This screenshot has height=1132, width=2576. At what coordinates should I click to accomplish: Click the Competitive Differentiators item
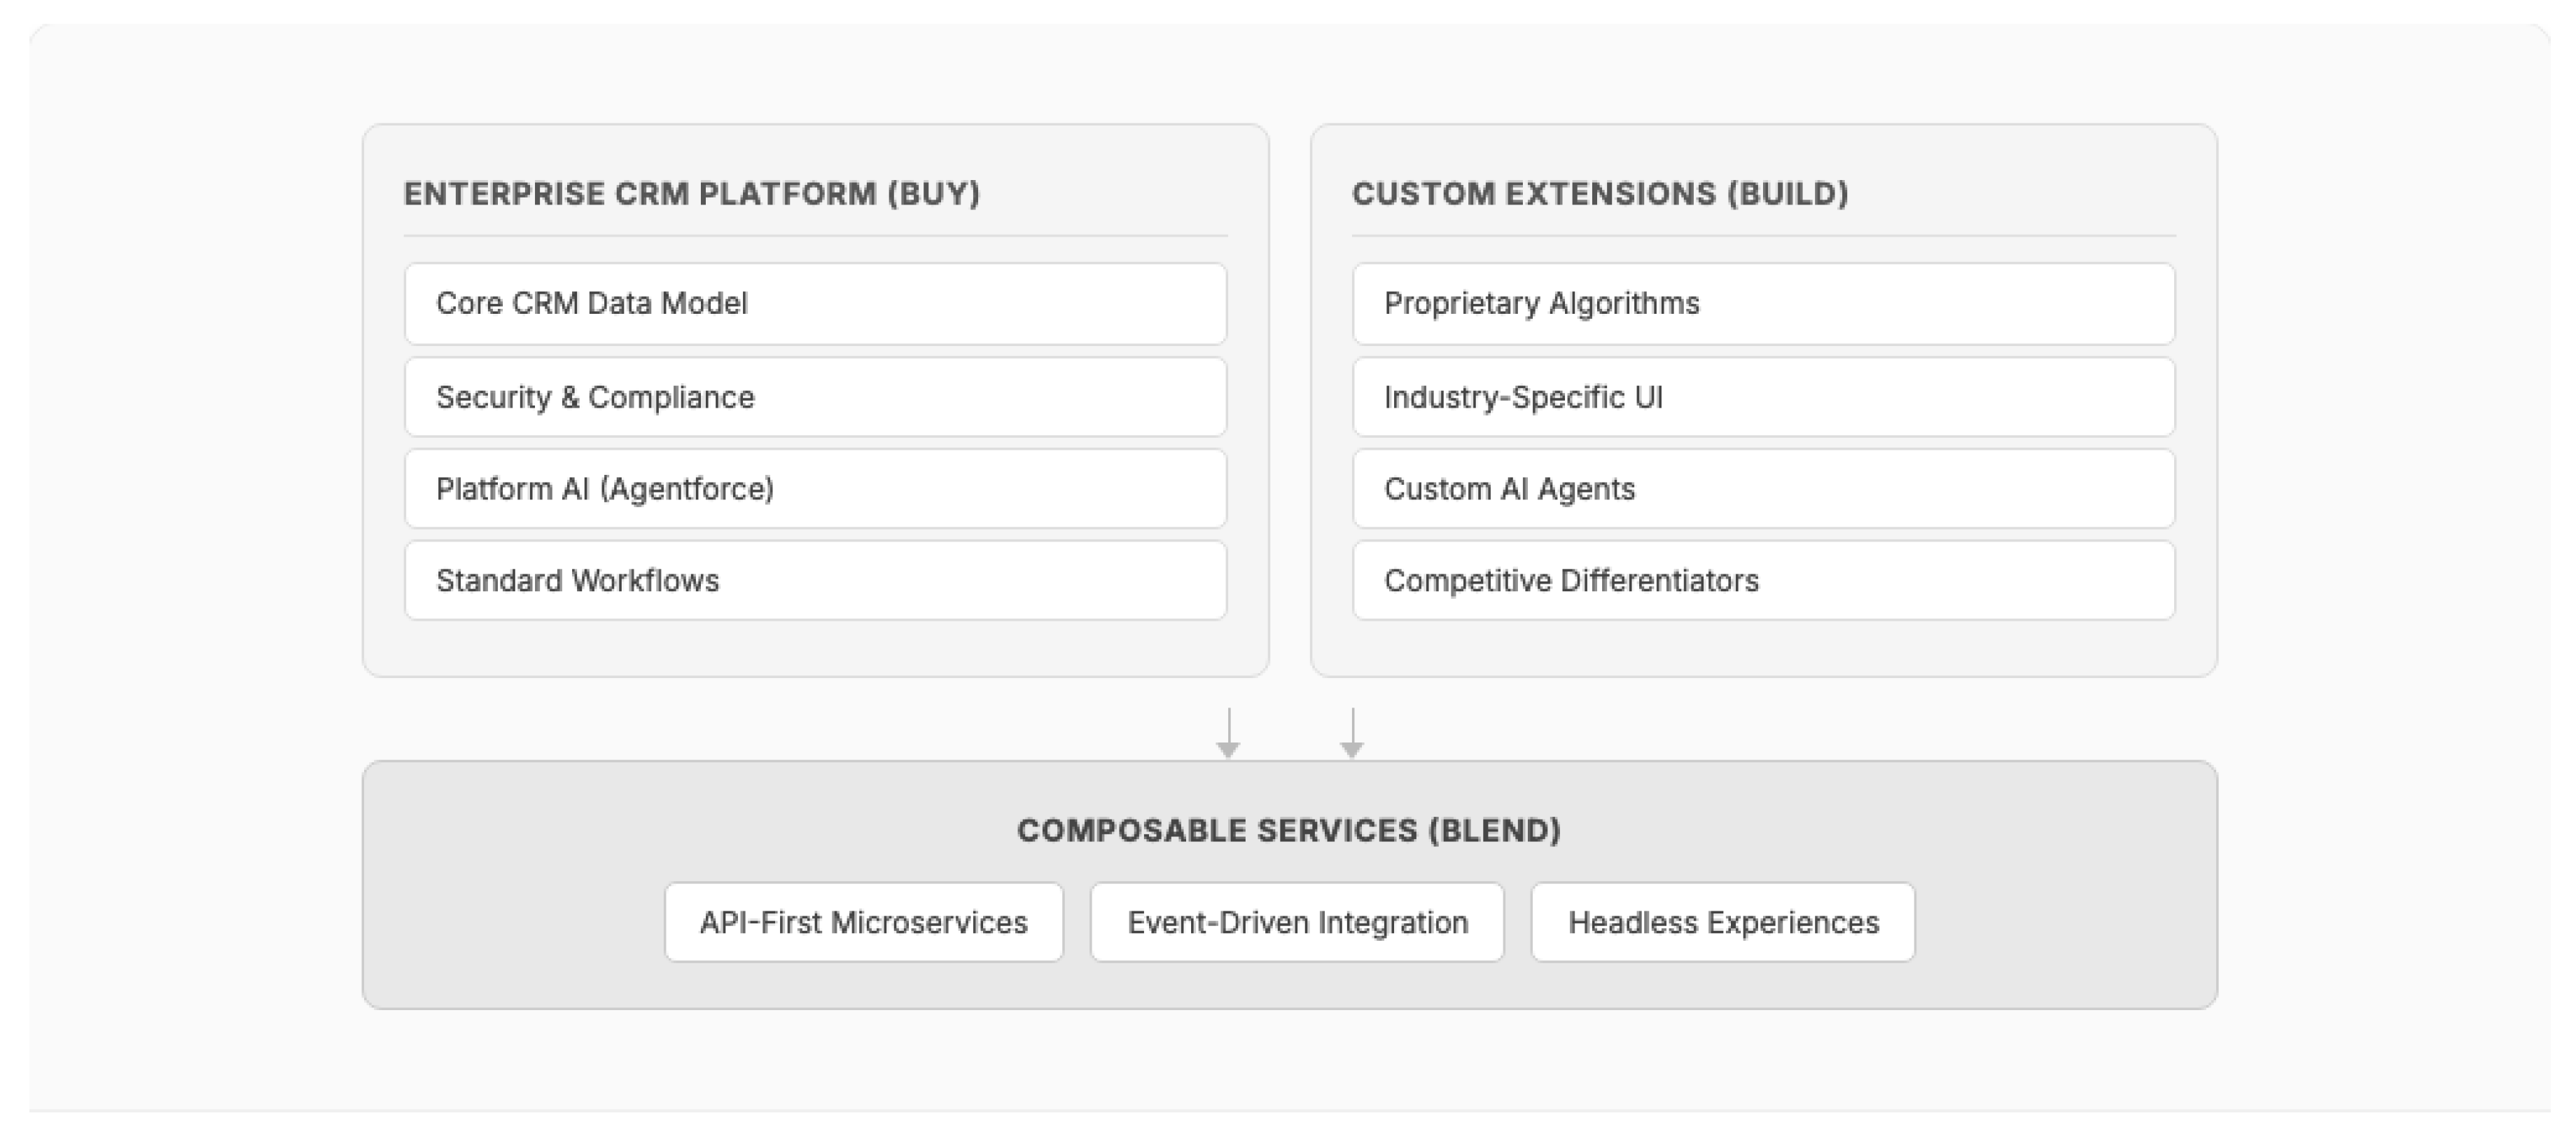(x=1763, y=581)
